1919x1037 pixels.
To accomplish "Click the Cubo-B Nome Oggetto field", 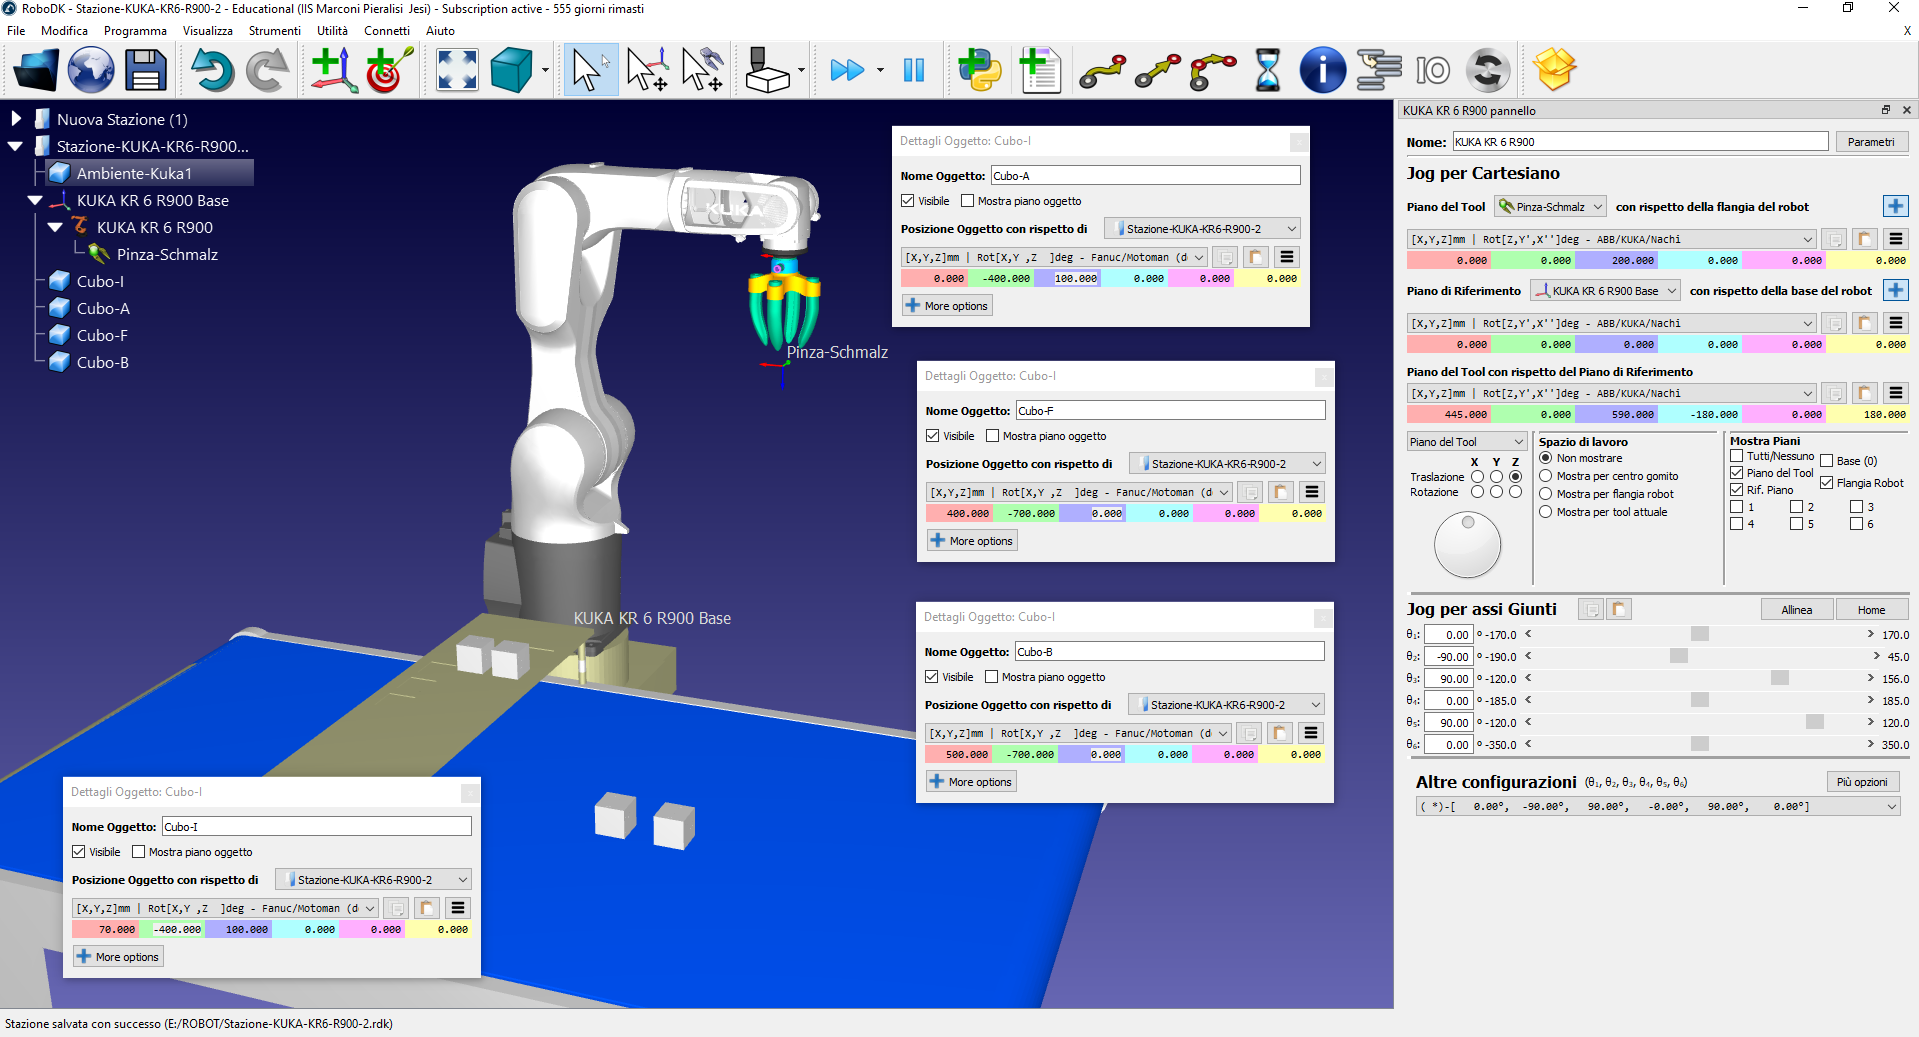I will pyautogui.click(x=1169, y=652).
